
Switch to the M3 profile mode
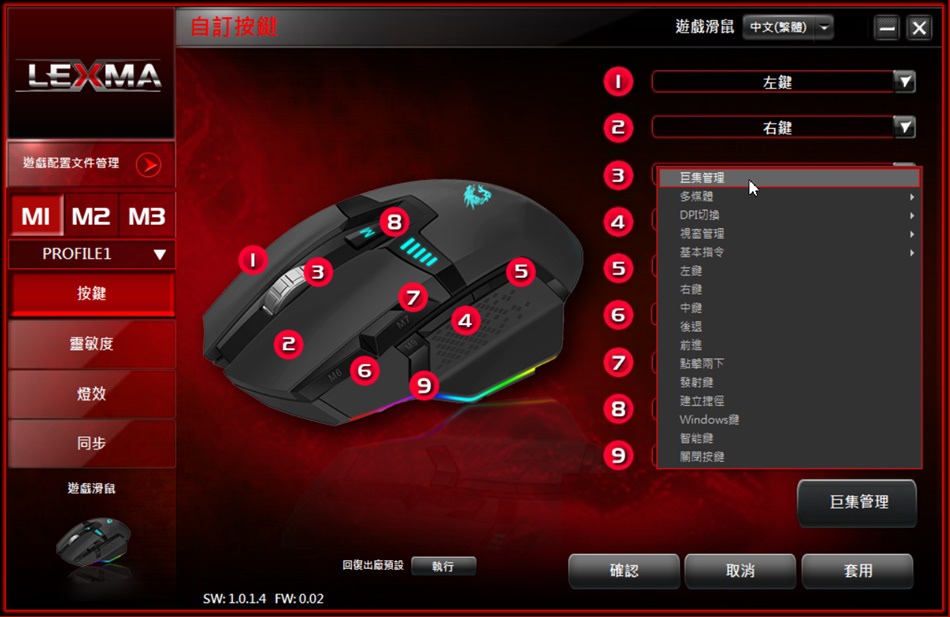click(x=147, y=216)
